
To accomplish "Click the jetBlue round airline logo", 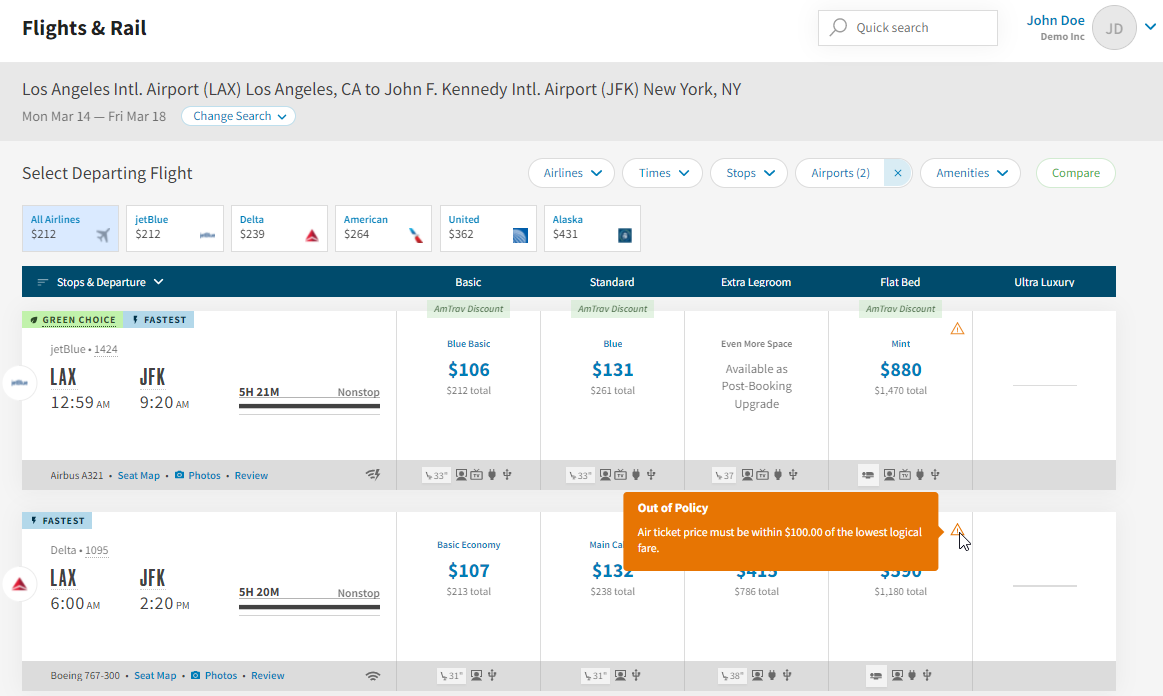I will [20, 383].
